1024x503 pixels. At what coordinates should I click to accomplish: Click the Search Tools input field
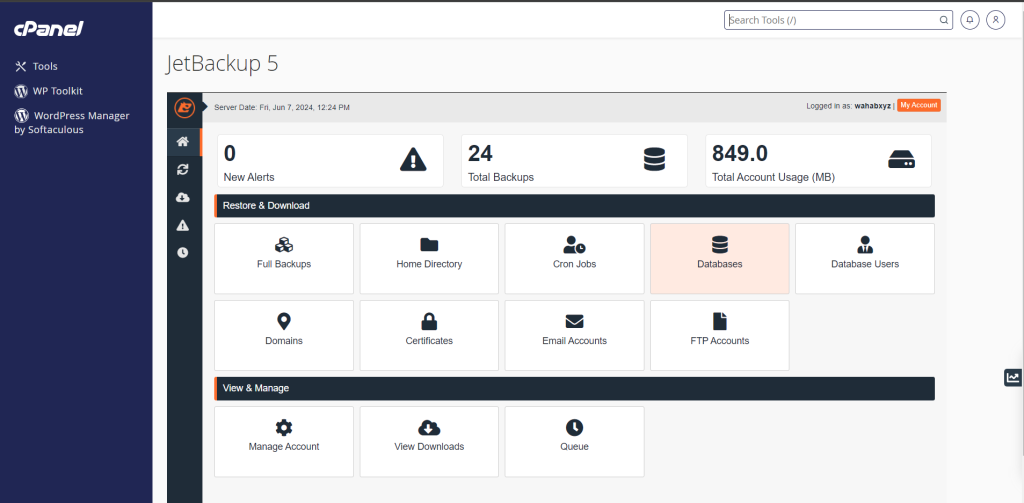(830, 20)
